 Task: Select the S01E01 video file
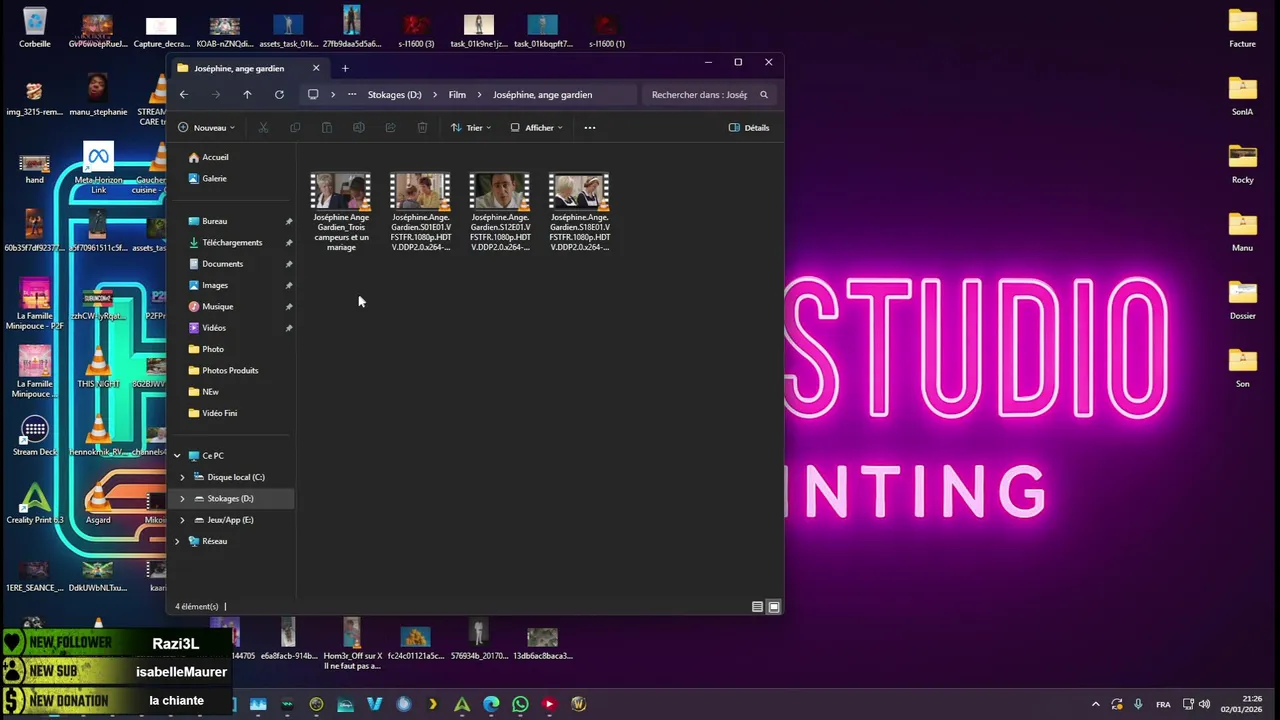420,212
